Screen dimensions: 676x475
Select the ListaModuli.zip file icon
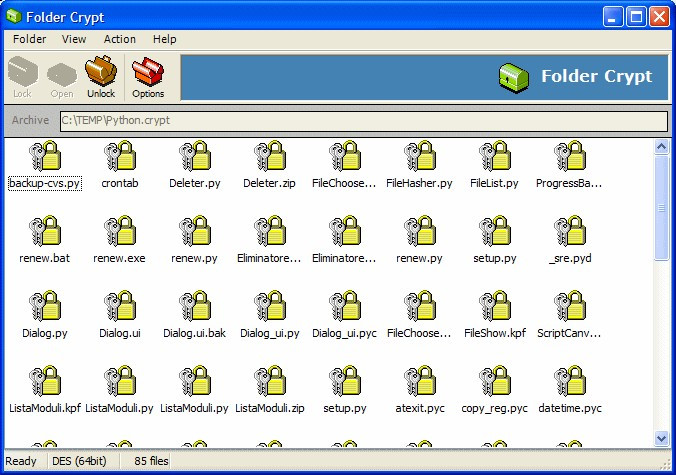[x=270, y=381]
